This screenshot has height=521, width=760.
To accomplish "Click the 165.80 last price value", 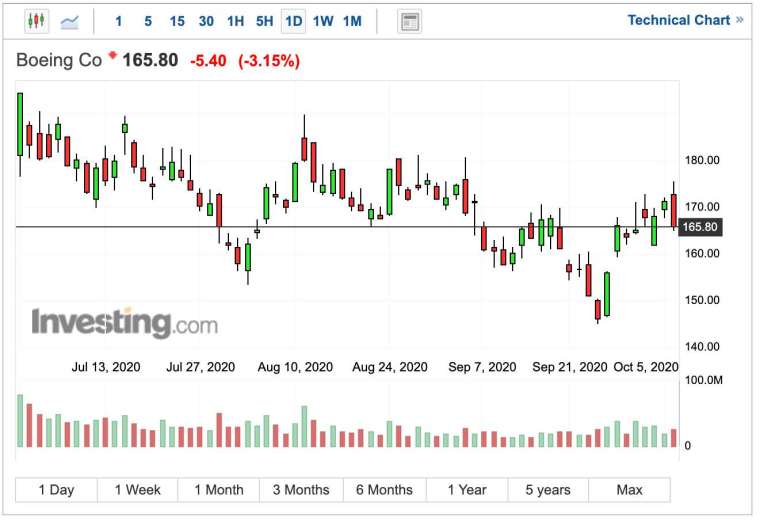I will coord(150,60).
